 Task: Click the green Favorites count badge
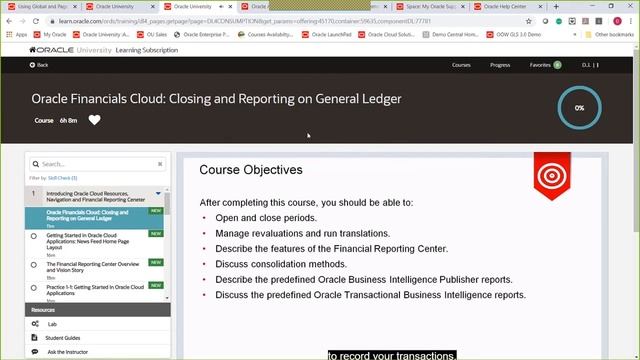point(557,65)
